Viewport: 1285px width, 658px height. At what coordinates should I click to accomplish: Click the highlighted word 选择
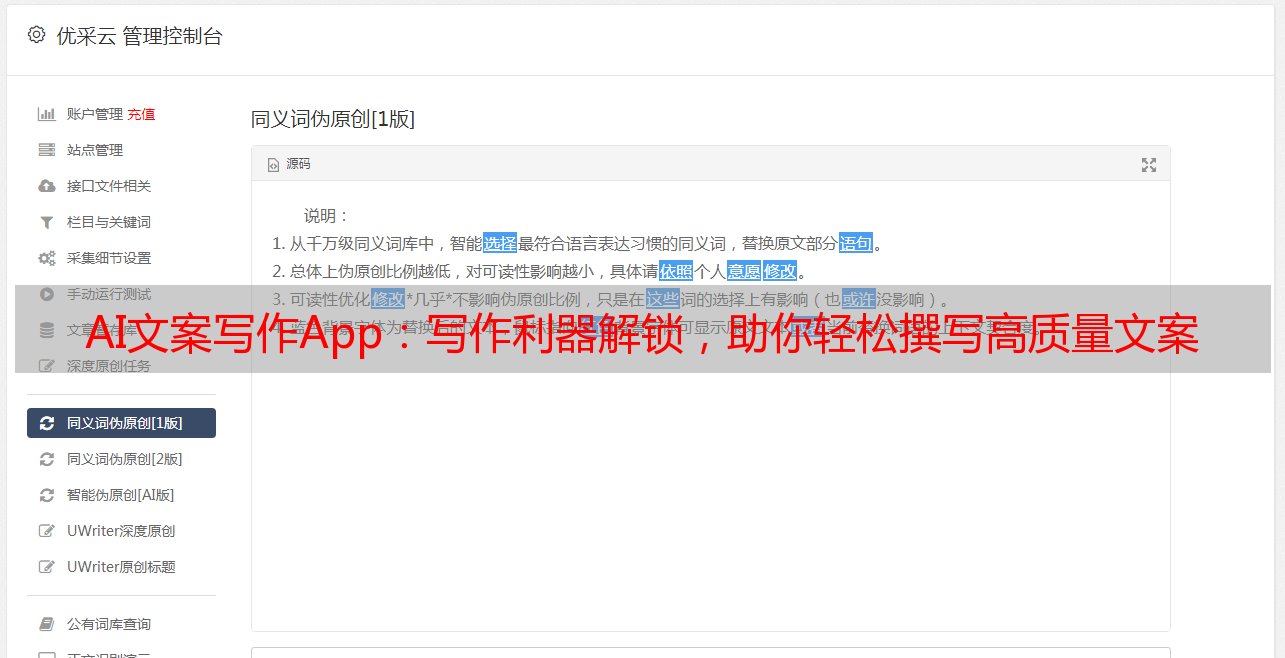point(500,243)
